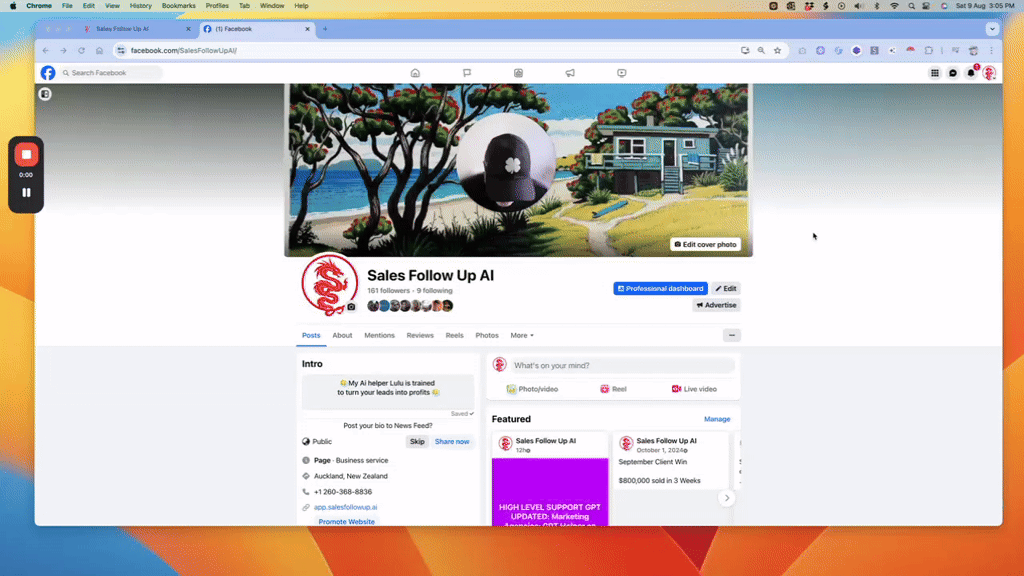Click the followers' avatars row

click(x=410, y=306)
